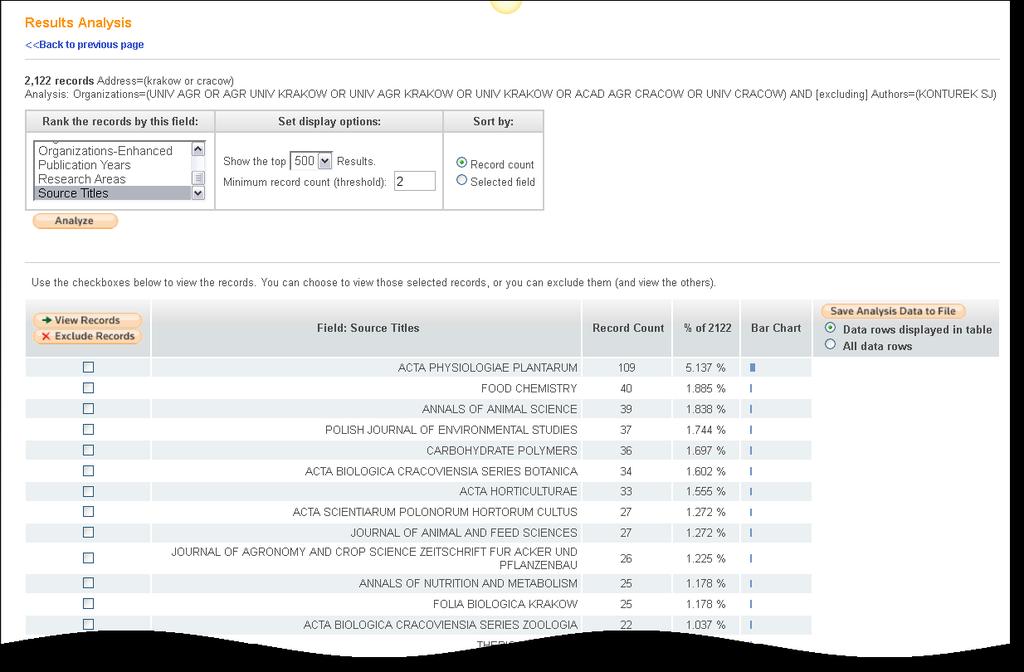Screen dimensions: 1024x672
Task: Check the Acta Biologica Cracoviensia Series Botanica row
Action: tap(88, 471)
